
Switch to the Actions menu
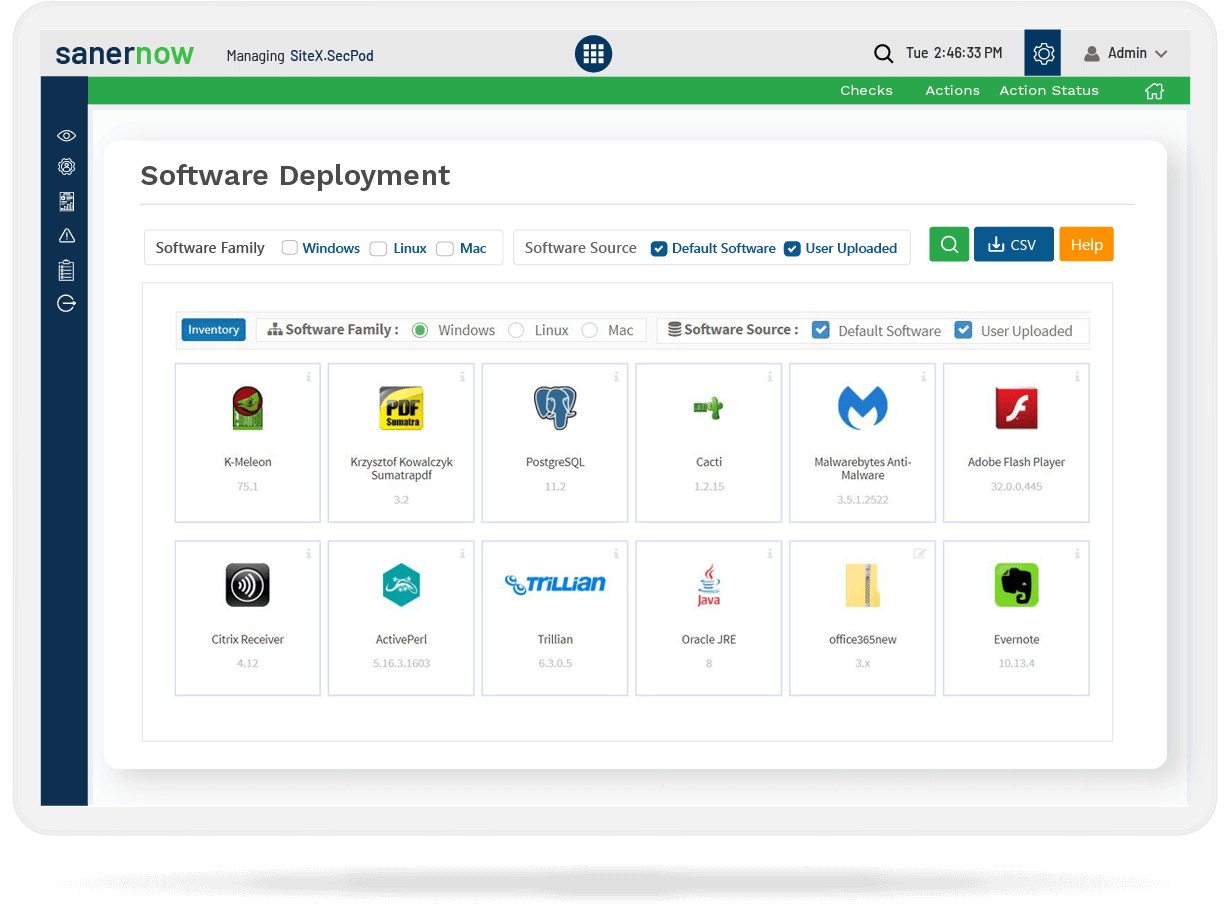coord(951,90)
